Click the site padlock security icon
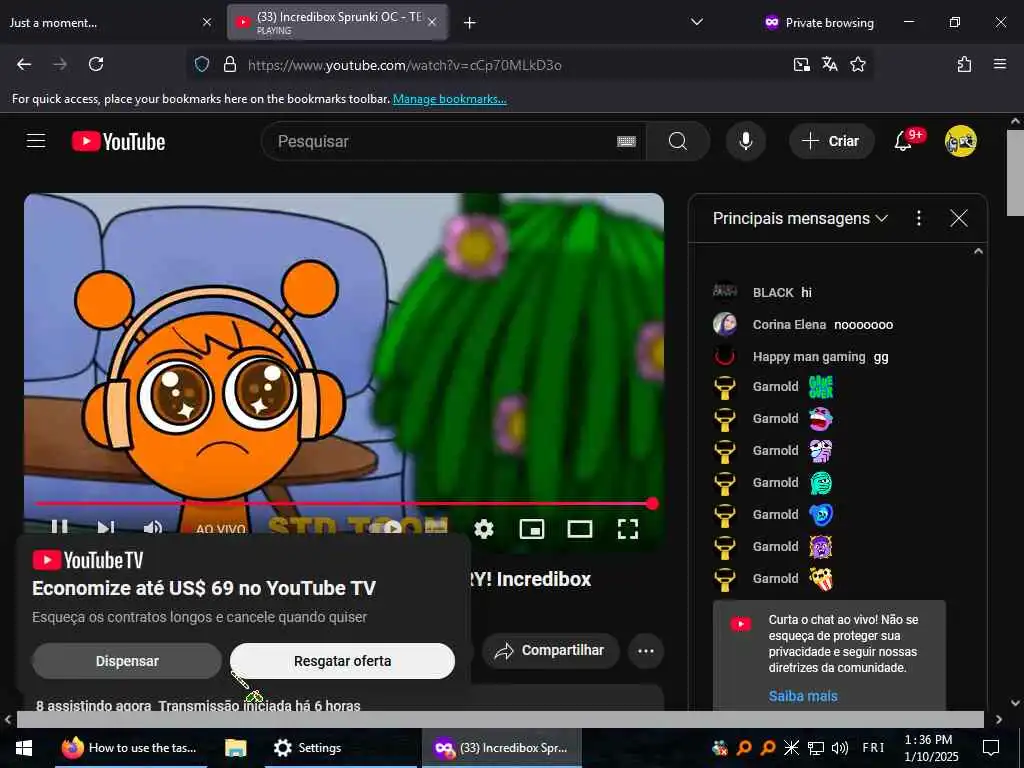The image size is (1024, 768). click(229, 64)
